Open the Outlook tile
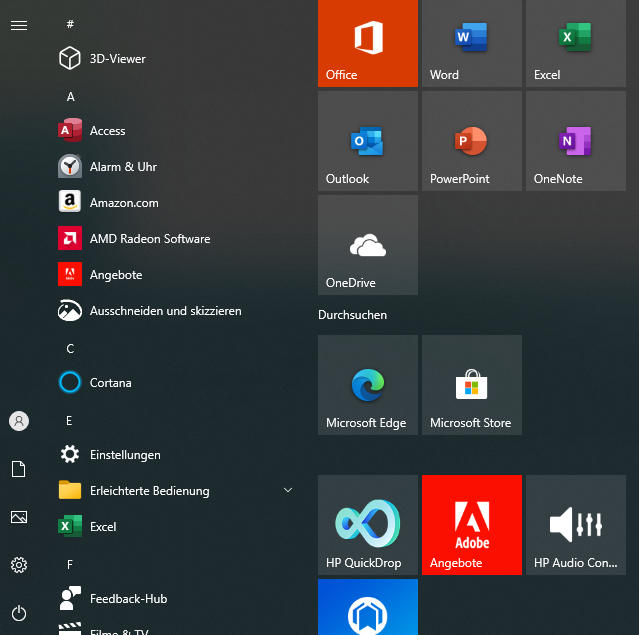The width and height of the screenshot is (639, 635). [x=368, y=141]
